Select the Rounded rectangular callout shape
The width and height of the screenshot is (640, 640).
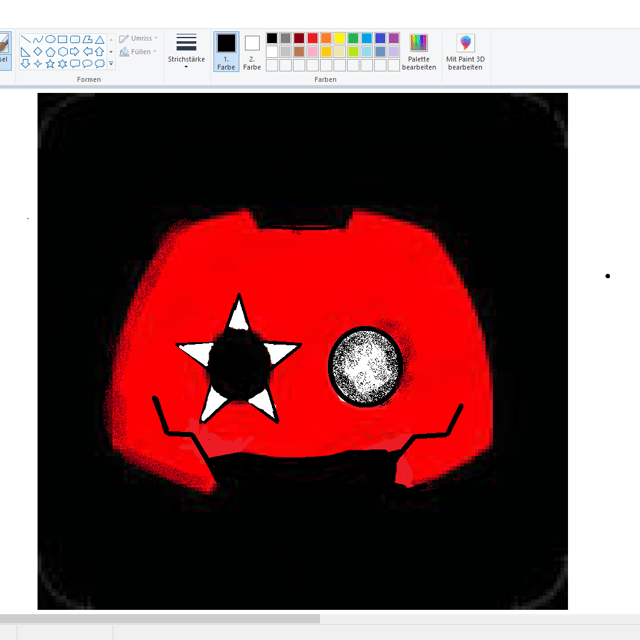click(x=75, y=64)
